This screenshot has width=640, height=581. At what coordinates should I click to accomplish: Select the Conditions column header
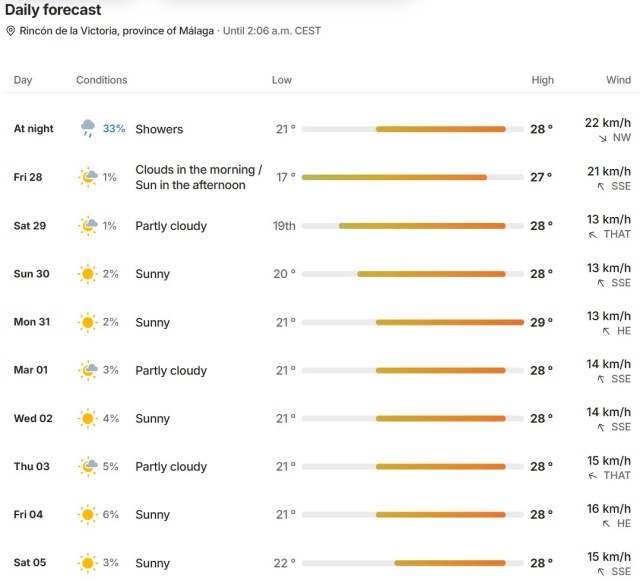pos(102,80)
